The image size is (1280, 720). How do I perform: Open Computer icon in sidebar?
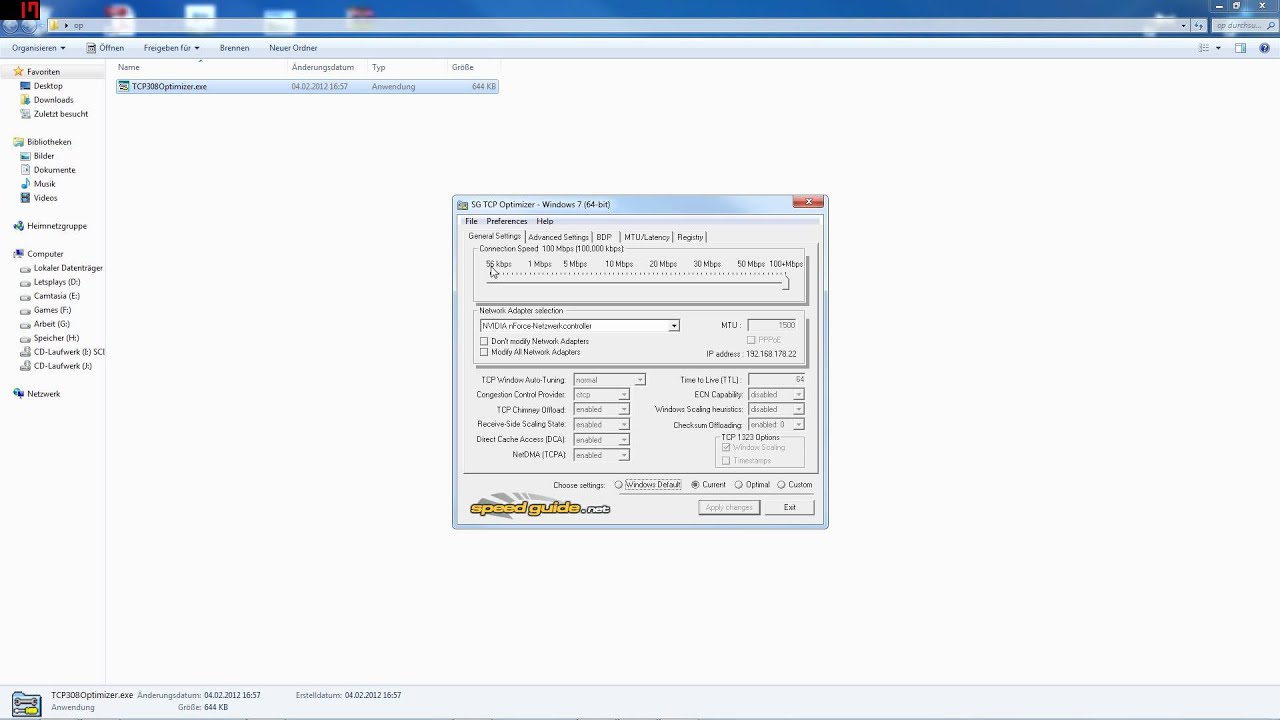[18, 254]
